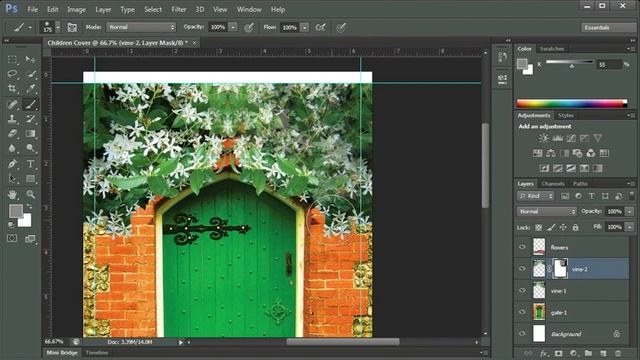This screenshot has height=360, width=640.
Task: Select the vine-2 layer mask thumbnail
Action: [x=560, y=269]
